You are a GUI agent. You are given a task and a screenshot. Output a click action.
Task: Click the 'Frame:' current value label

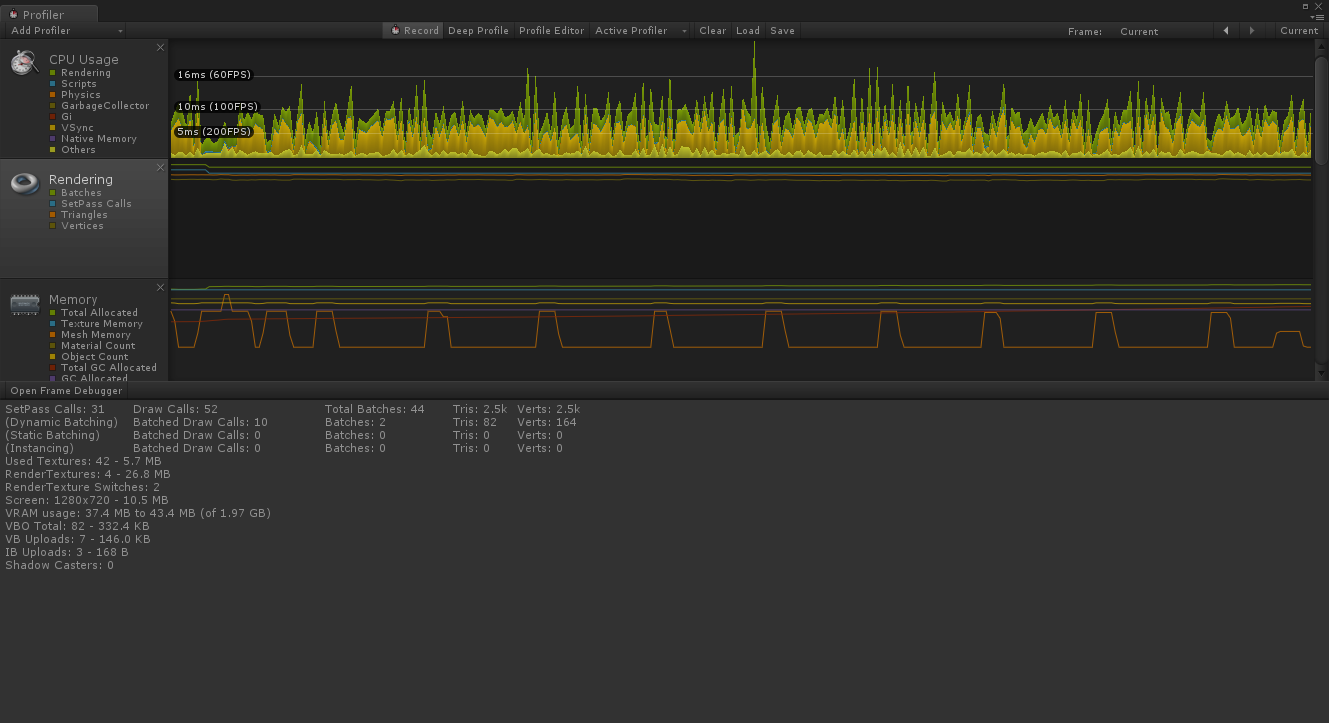[1139, 31]
